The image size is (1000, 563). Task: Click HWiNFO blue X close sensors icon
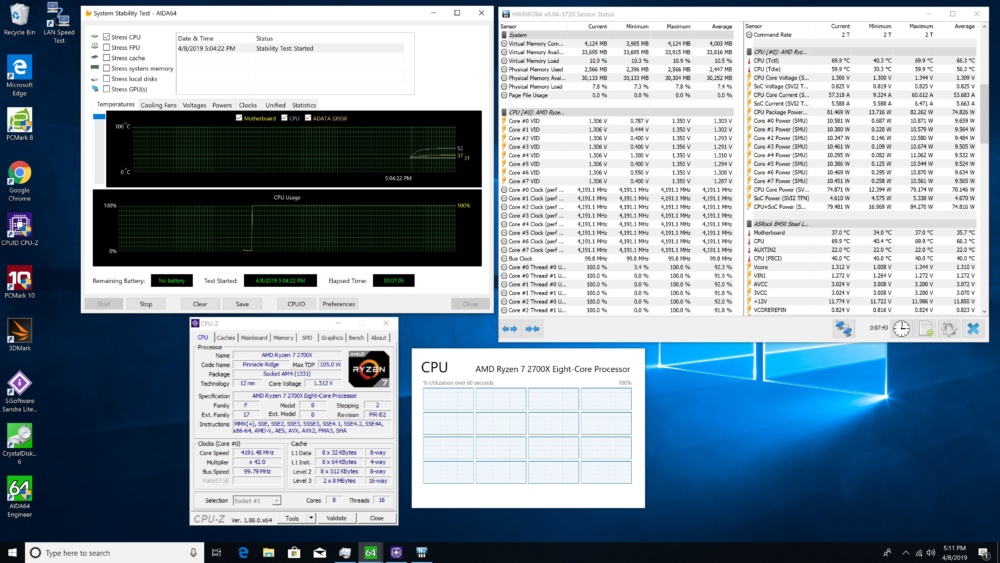(973, 328)
